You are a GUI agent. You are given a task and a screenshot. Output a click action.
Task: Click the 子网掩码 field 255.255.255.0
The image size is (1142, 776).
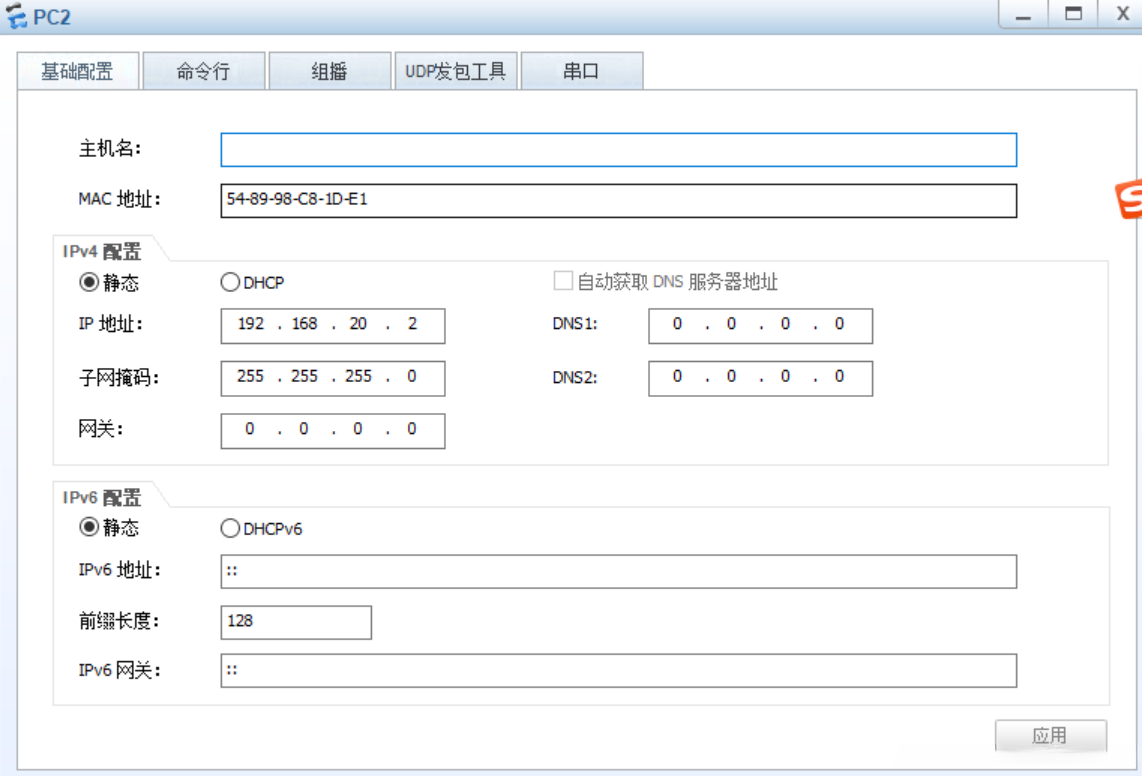coord(333,378)
